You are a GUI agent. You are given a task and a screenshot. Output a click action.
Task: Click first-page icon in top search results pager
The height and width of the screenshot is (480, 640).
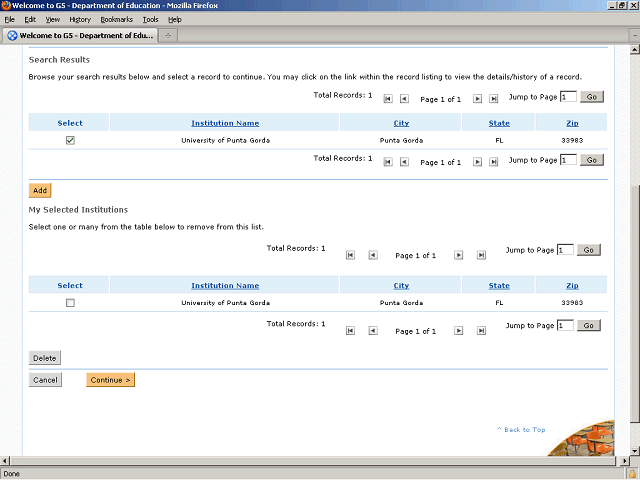[387, 98]
